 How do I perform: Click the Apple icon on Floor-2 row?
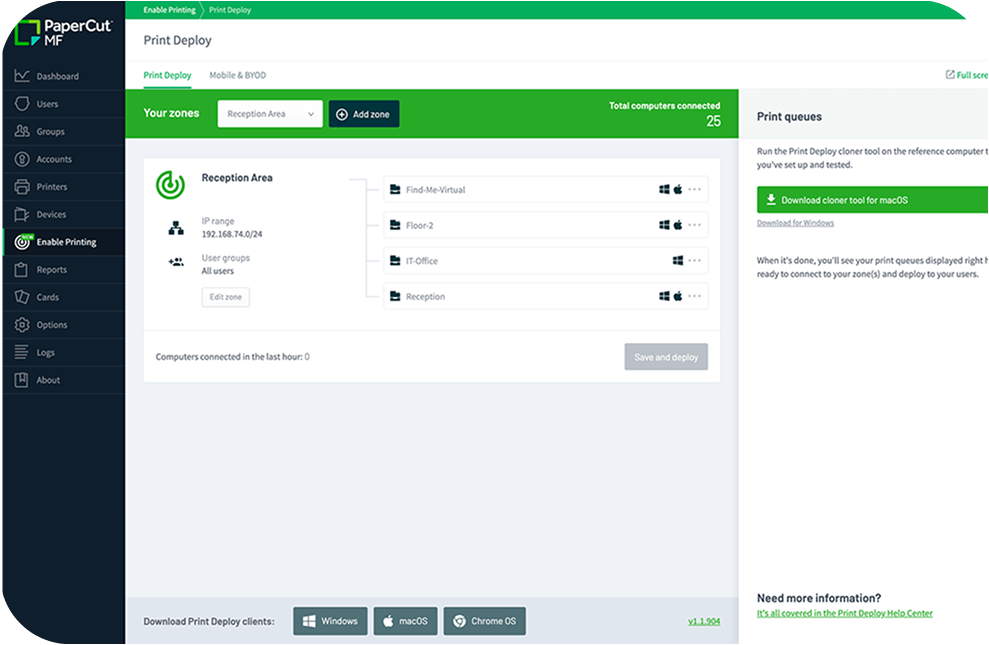pos(678,224)
